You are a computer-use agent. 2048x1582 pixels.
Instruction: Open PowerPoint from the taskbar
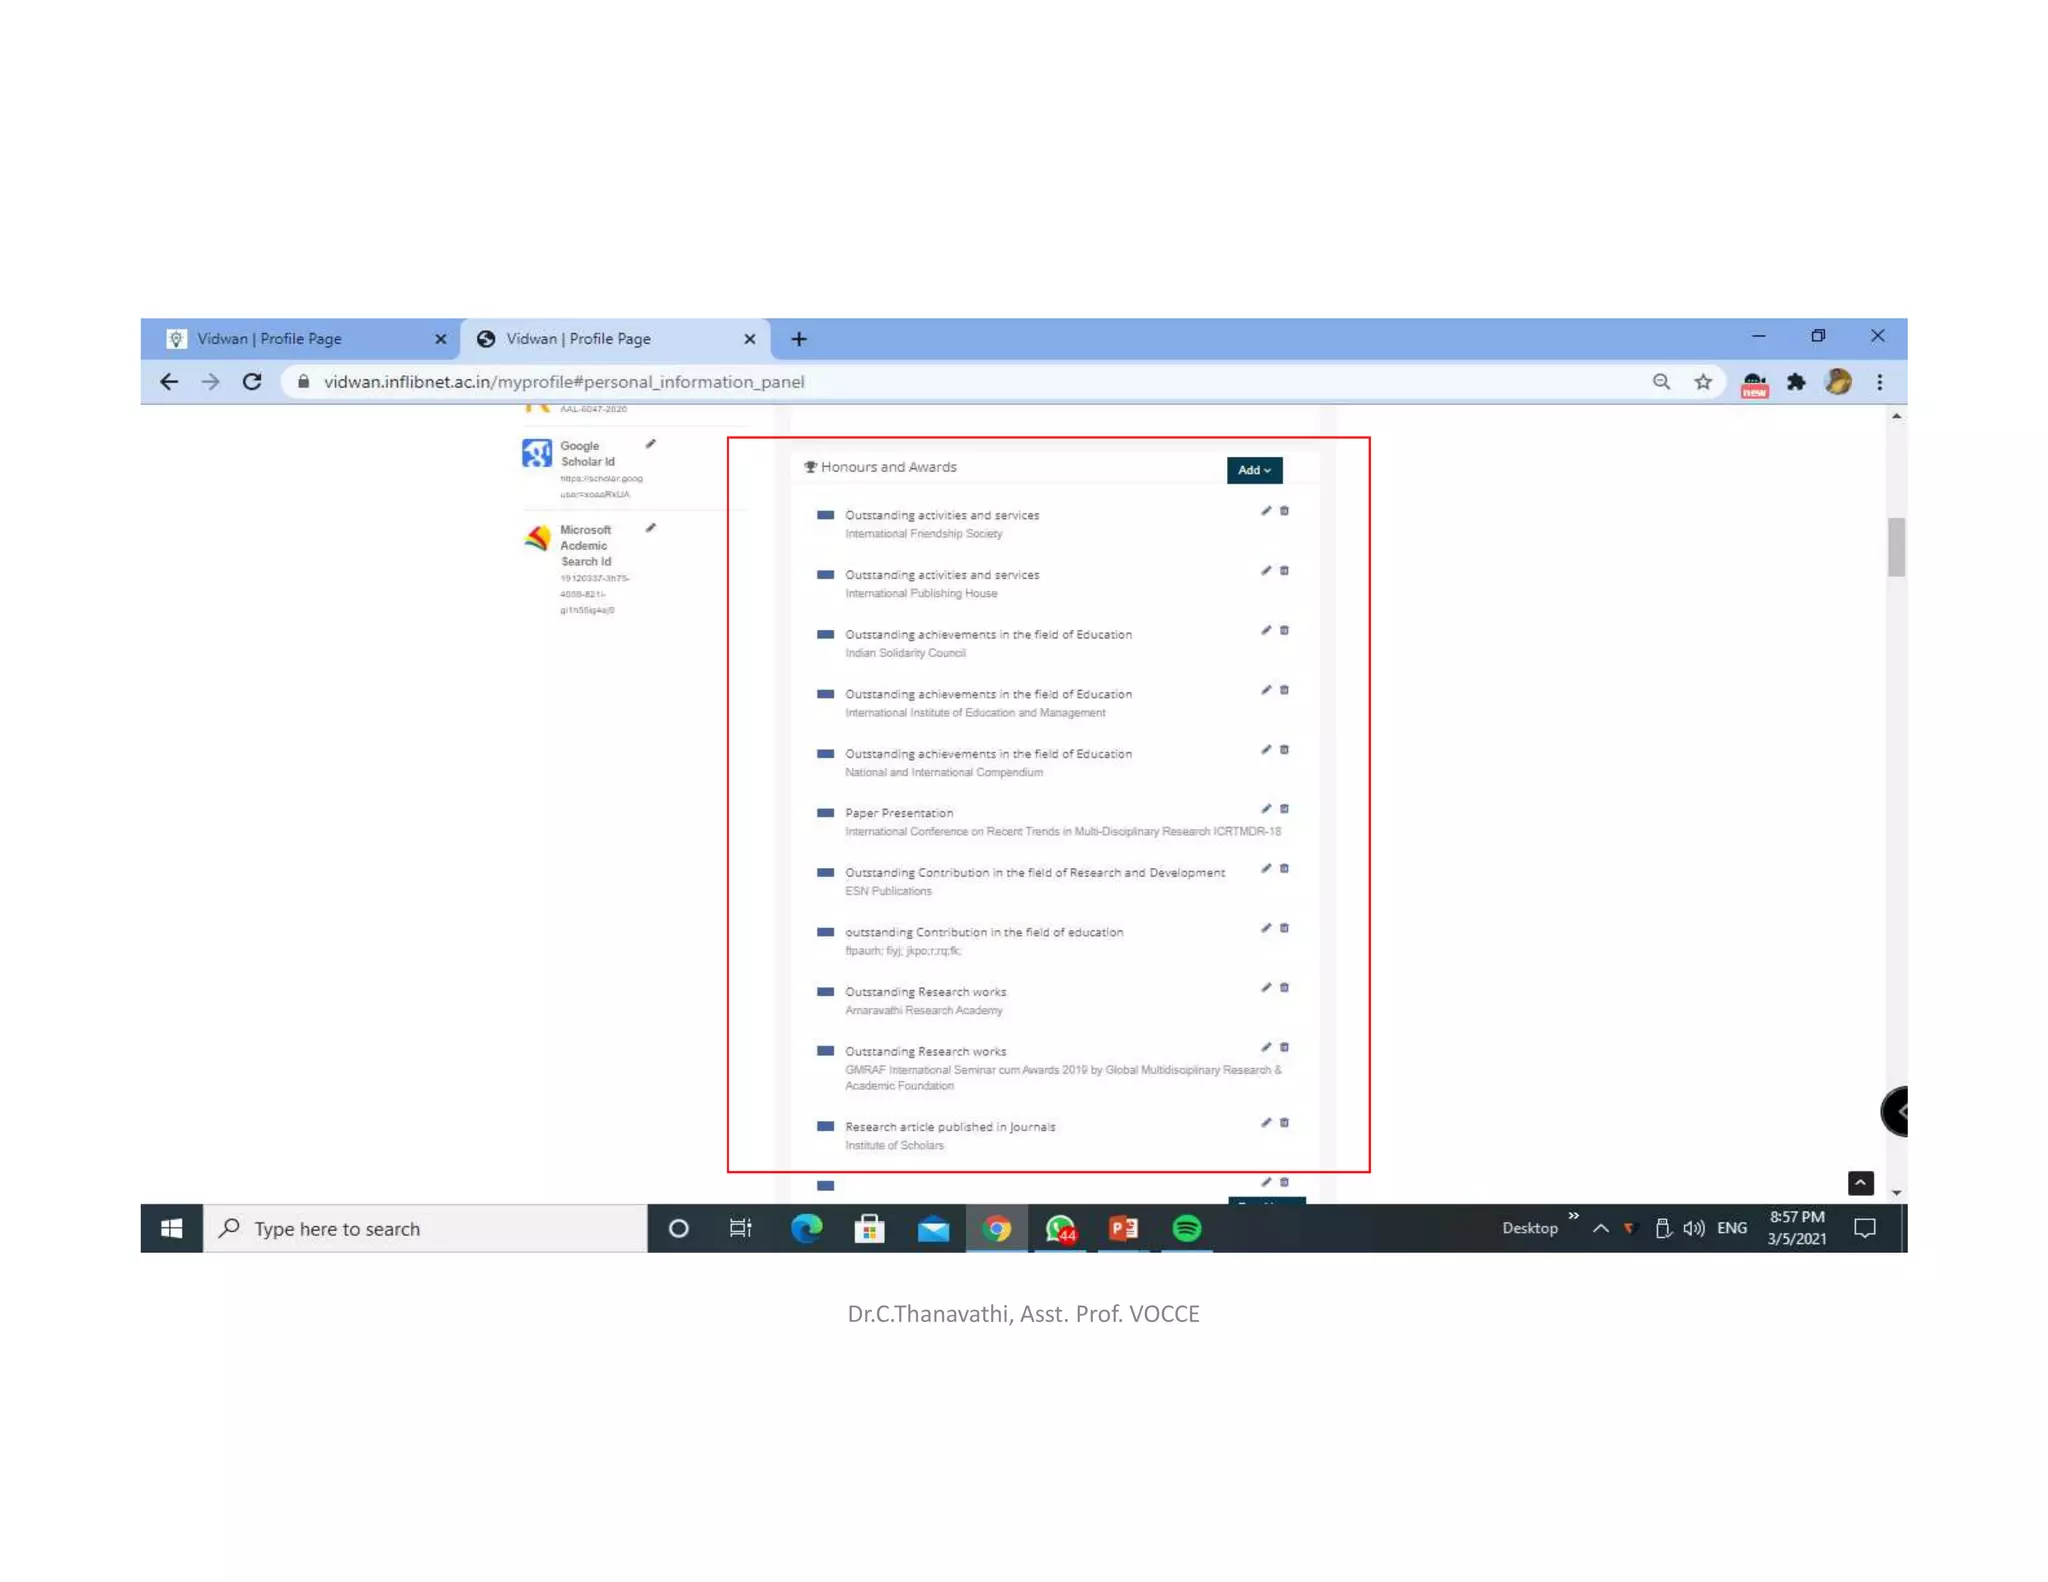(x=1123, y=1228)
